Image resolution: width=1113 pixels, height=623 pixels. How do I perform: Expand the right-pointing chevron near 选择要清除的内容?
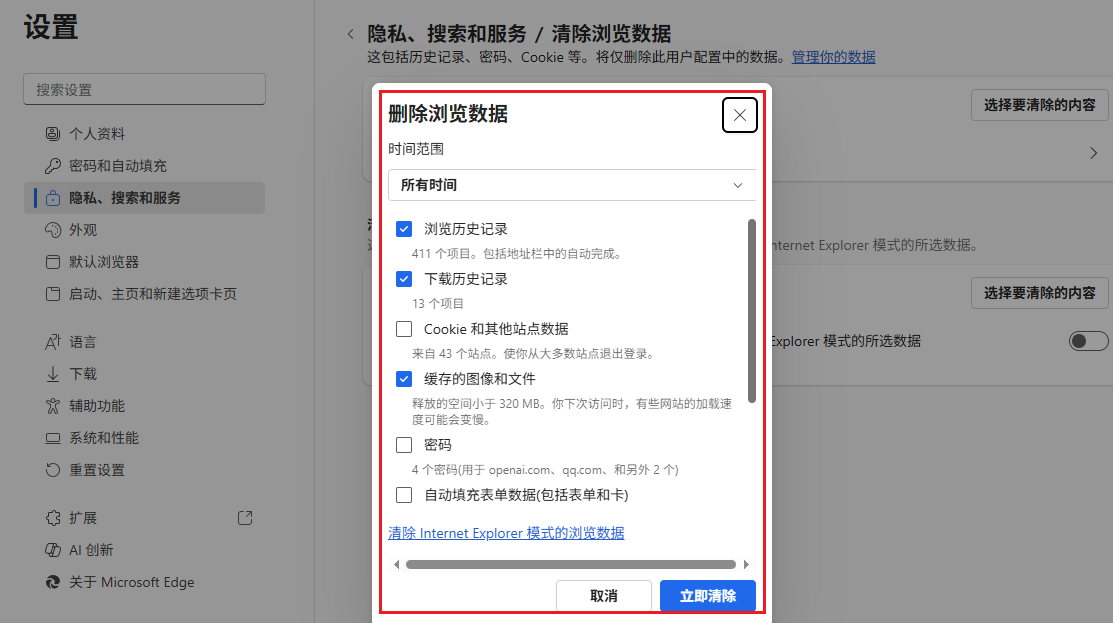(x=1094, y=153)
